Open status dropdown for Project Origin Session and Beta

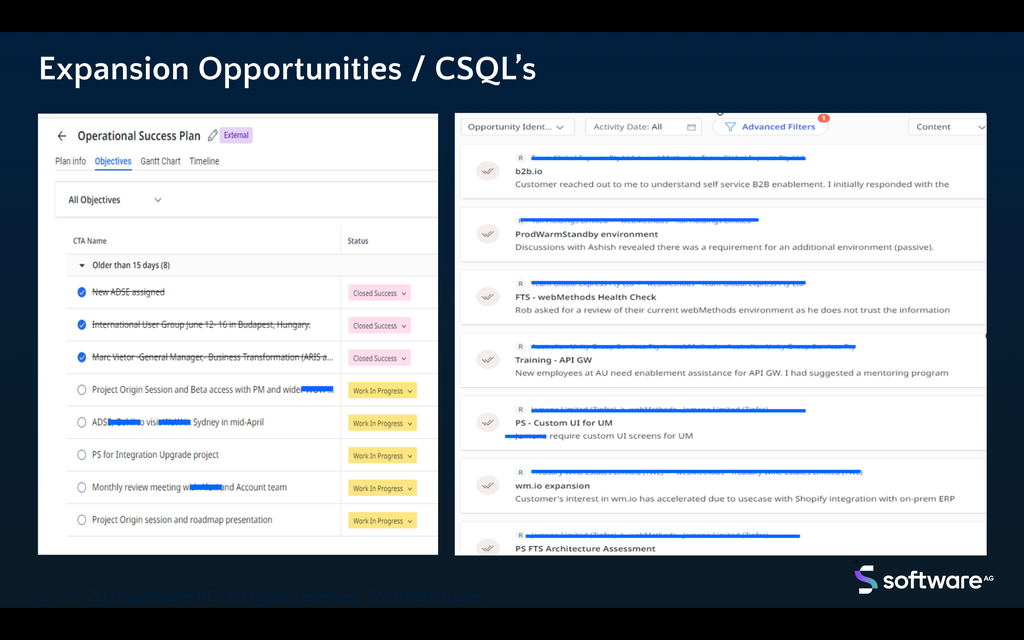[383, 391]
